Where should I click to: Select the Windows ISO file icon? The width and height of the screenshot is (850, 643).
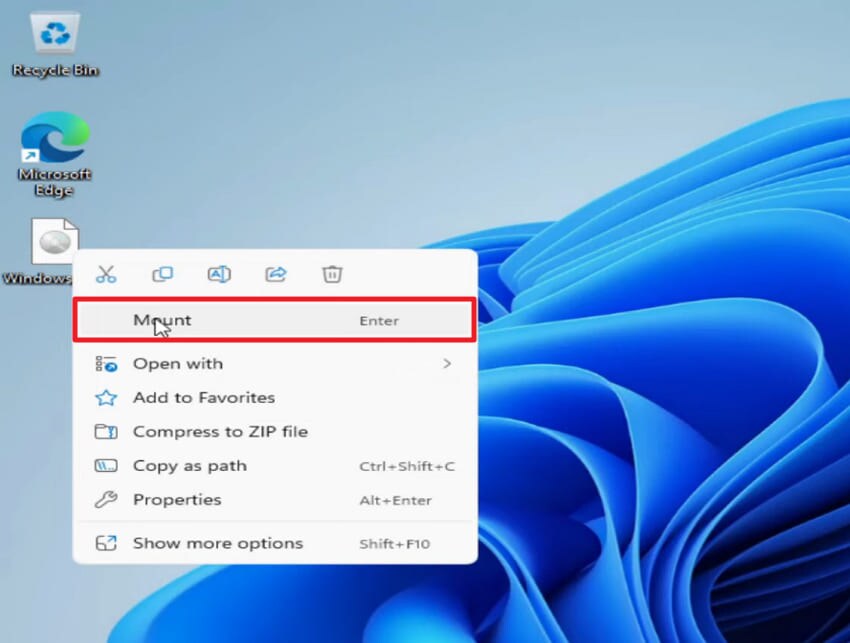click(55, 240)
